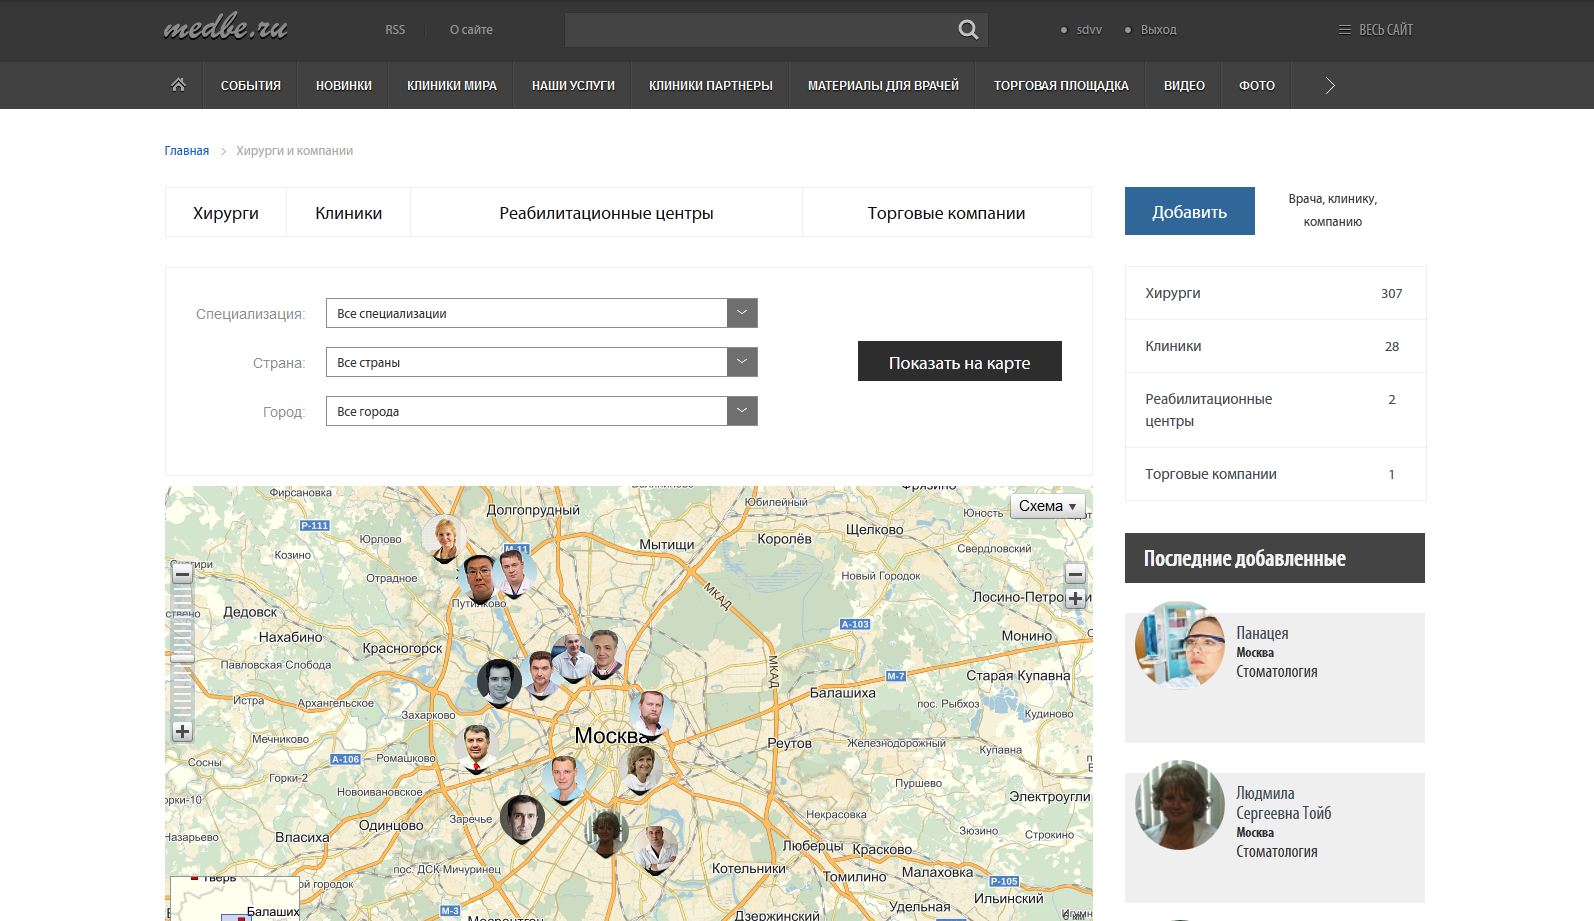Screen dimensions: 1594x921
Task: Click the sdvv user link
Action: (x=1089, y=30)
